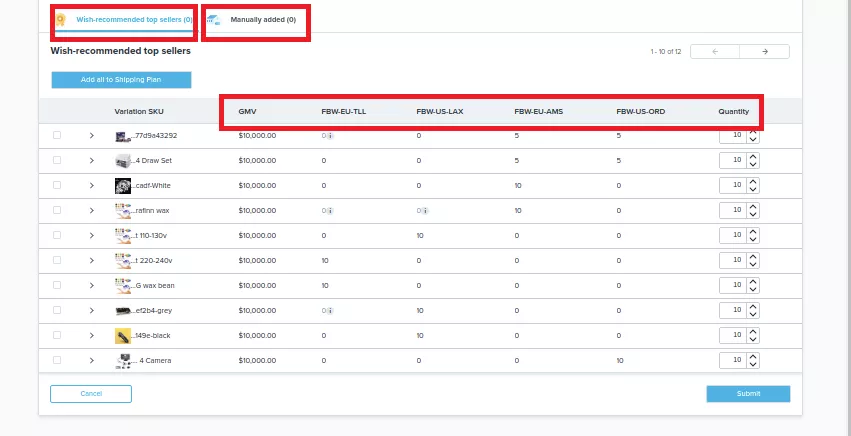
Task: Increase quantity for f49e-black row
Action: 753,332
